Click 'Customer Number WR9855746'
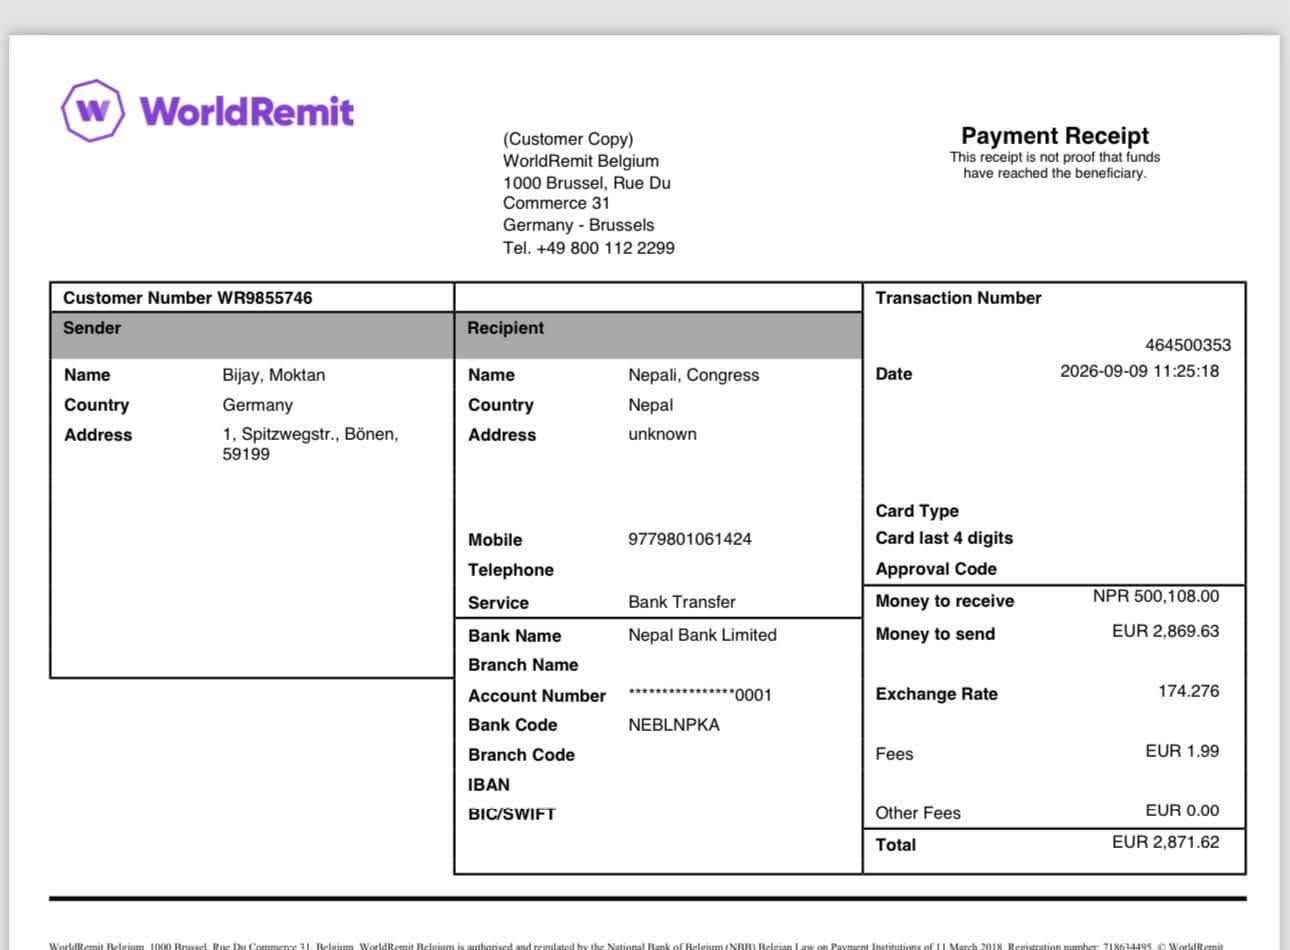 click(187, 298)
